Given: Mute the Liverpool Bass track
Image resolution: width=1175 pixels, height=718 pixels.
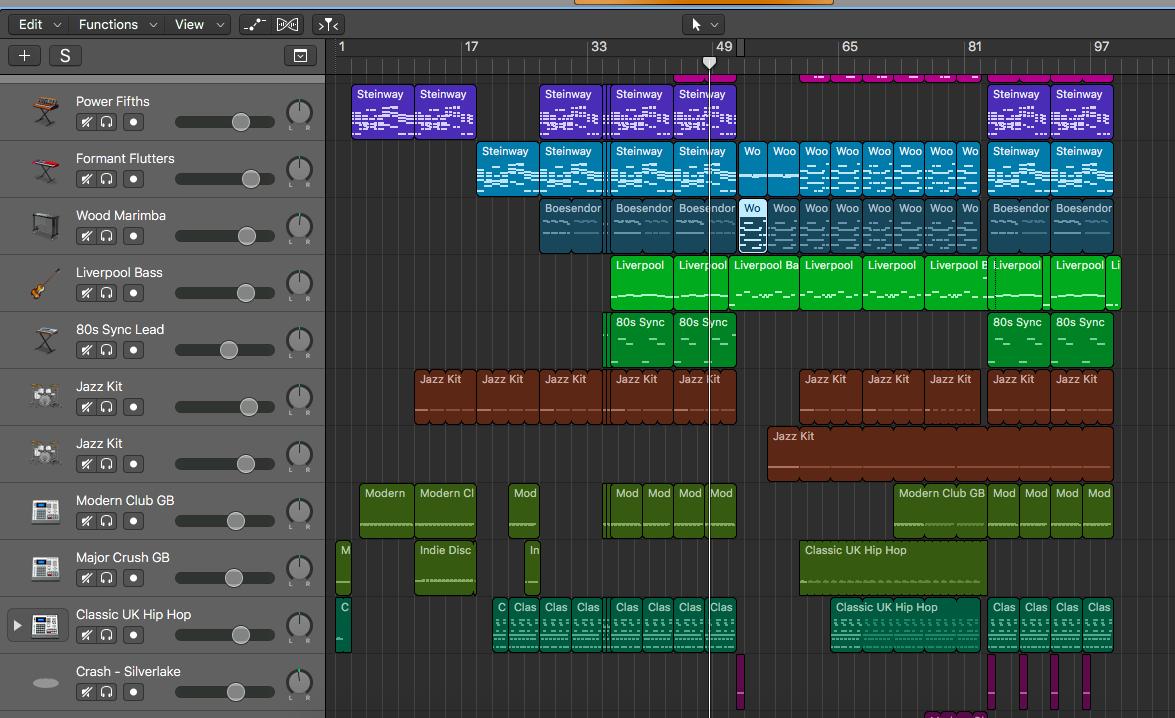Looking at the screenshot, I should pos(87,293).
